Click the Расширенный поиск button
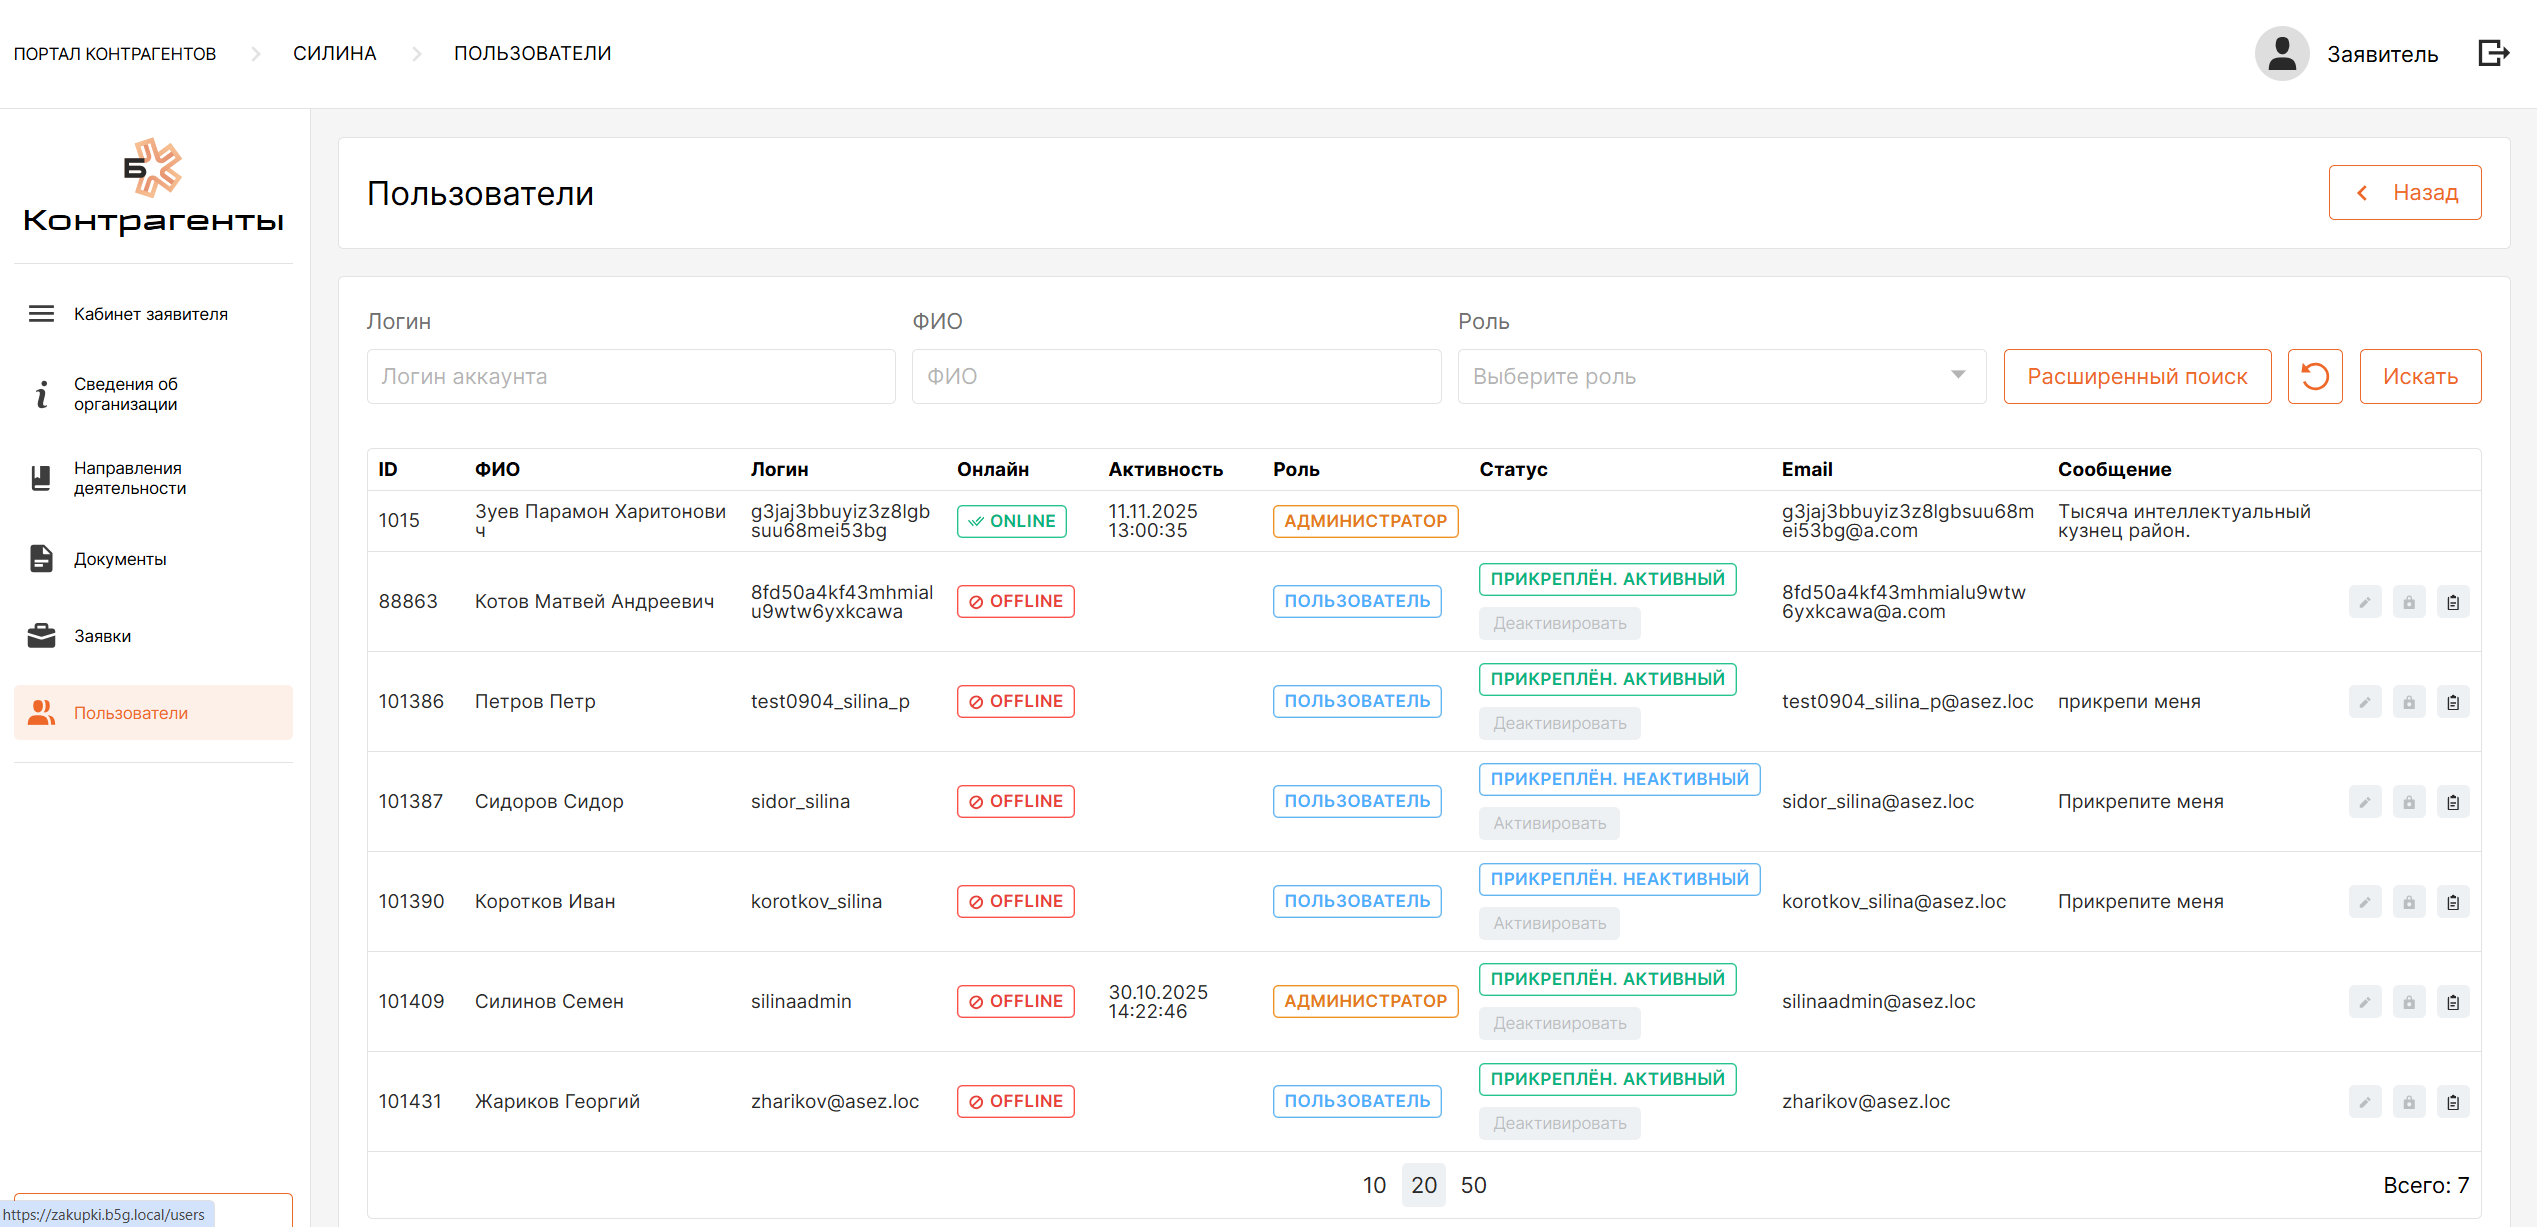 point(2136,377)
